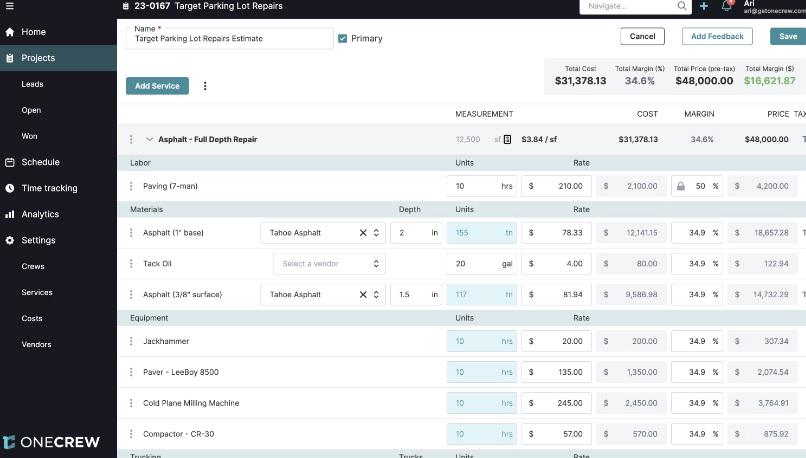Click the Add Service button

157,86
